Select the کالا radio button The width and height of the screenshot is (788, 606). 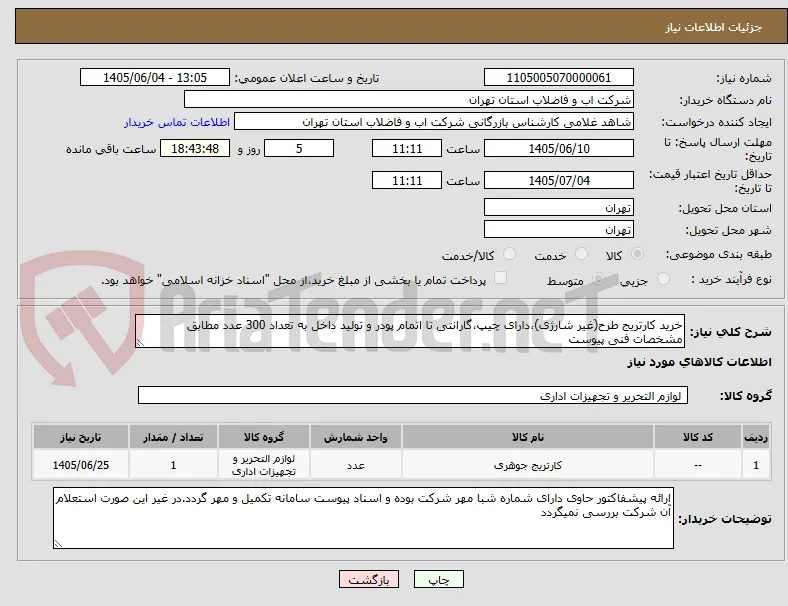[637, 254]
